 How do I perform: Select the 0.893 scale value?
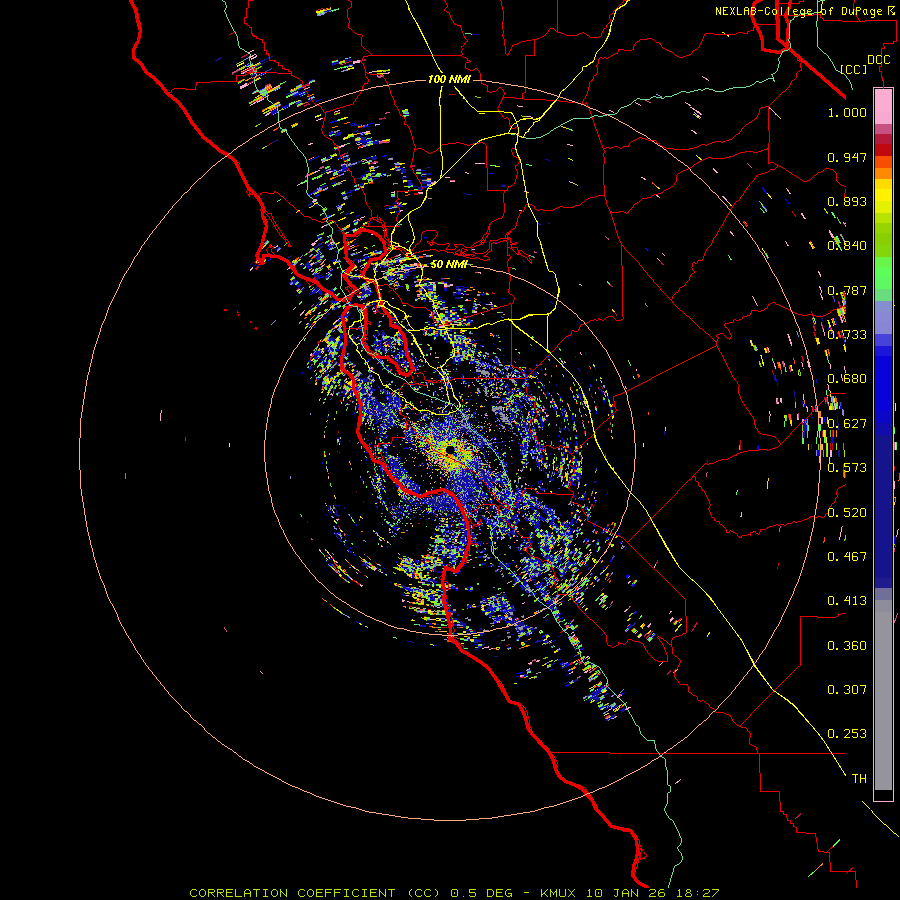point(847,201)
